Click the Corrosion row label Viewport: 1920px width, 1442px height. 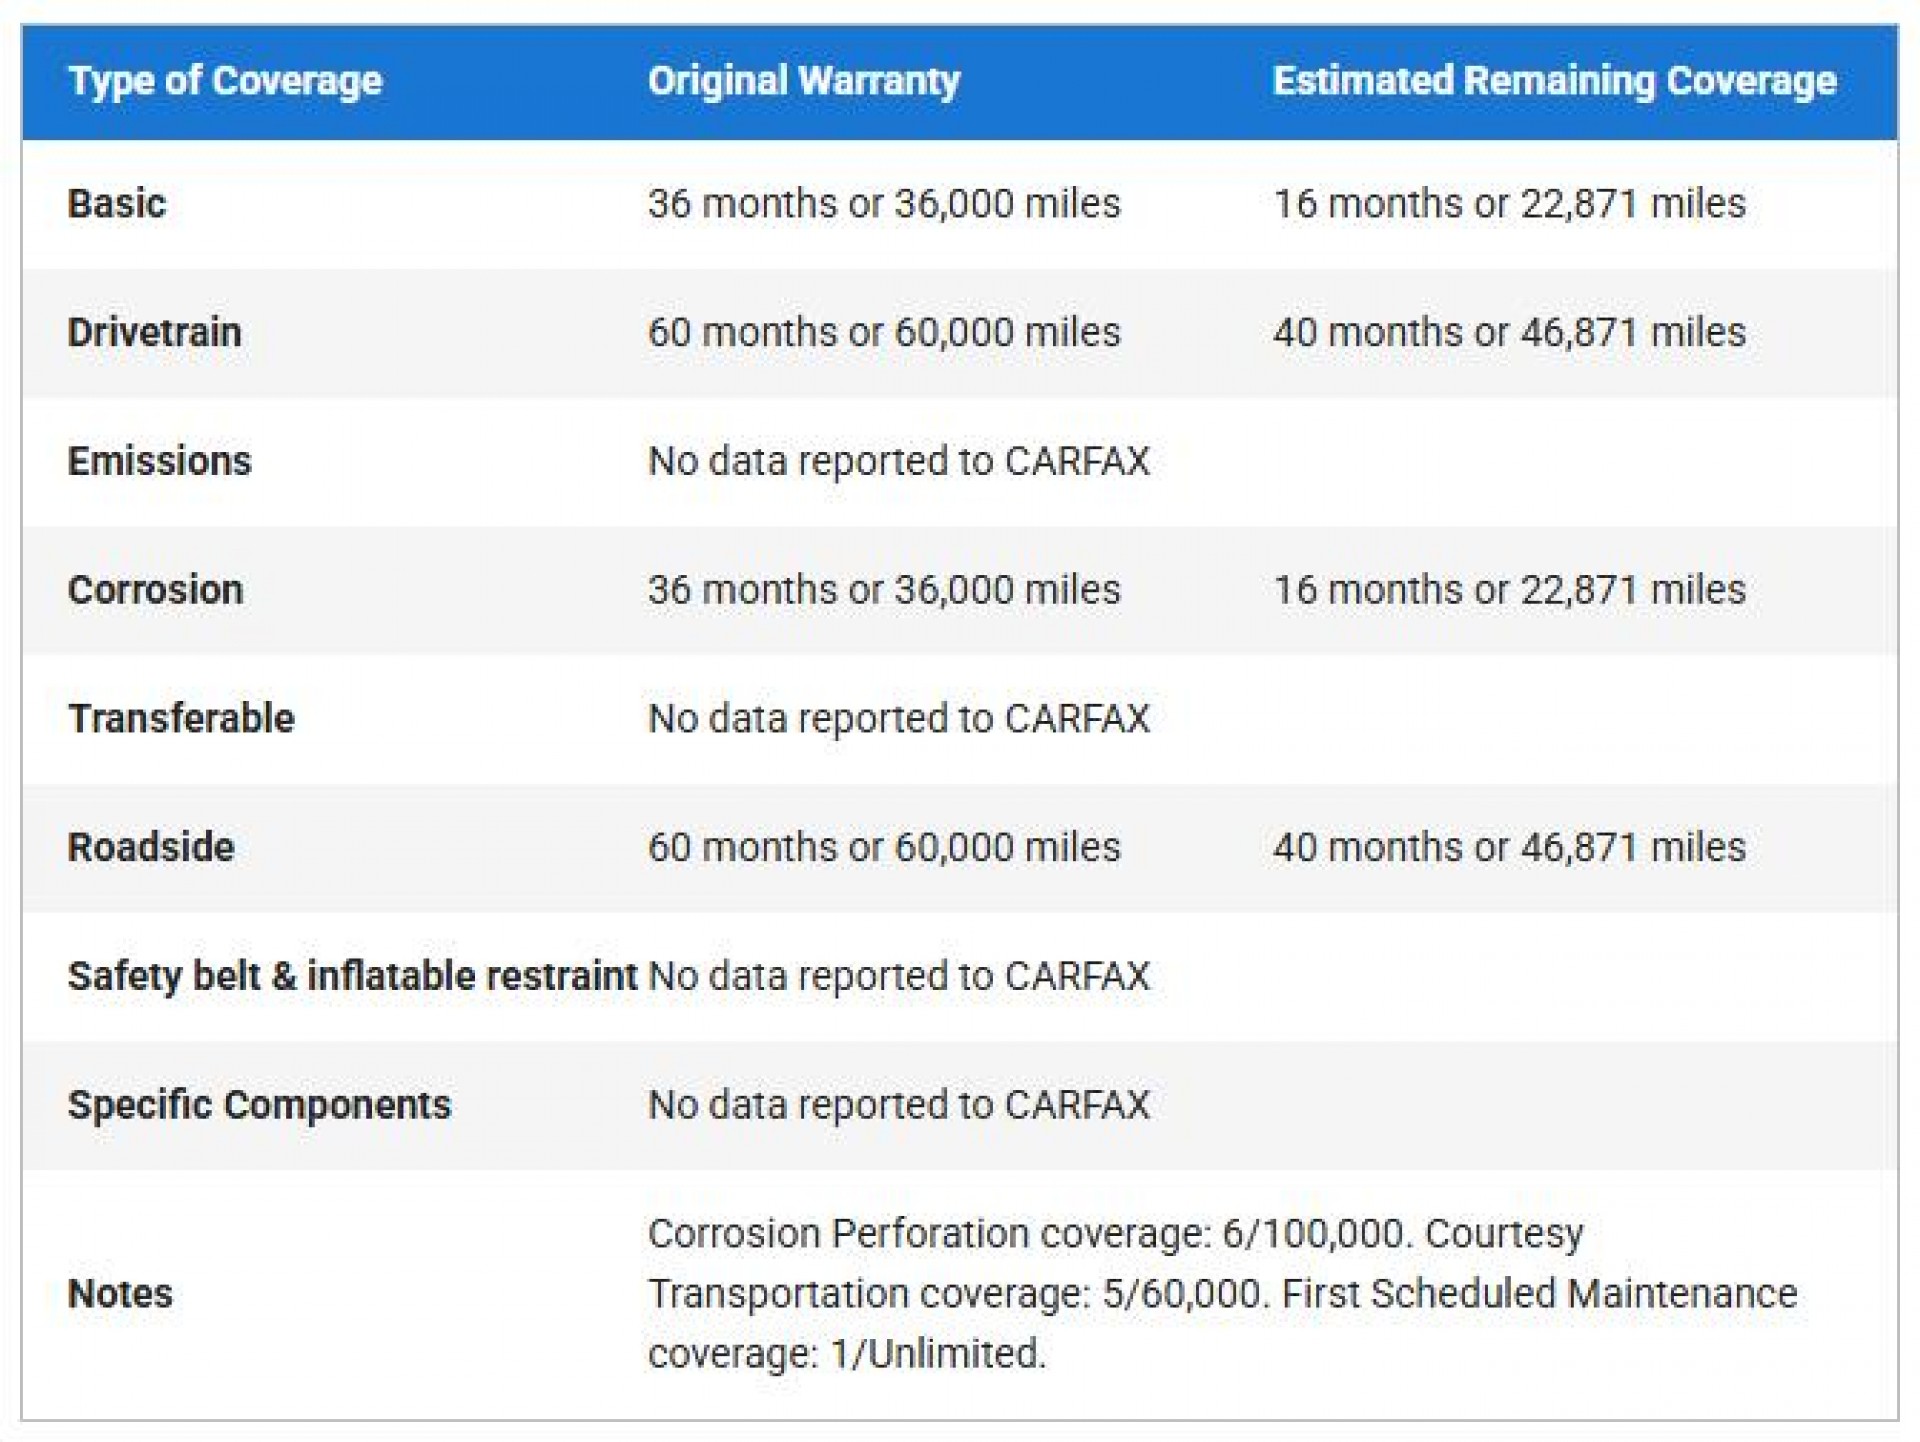point(155,590)
